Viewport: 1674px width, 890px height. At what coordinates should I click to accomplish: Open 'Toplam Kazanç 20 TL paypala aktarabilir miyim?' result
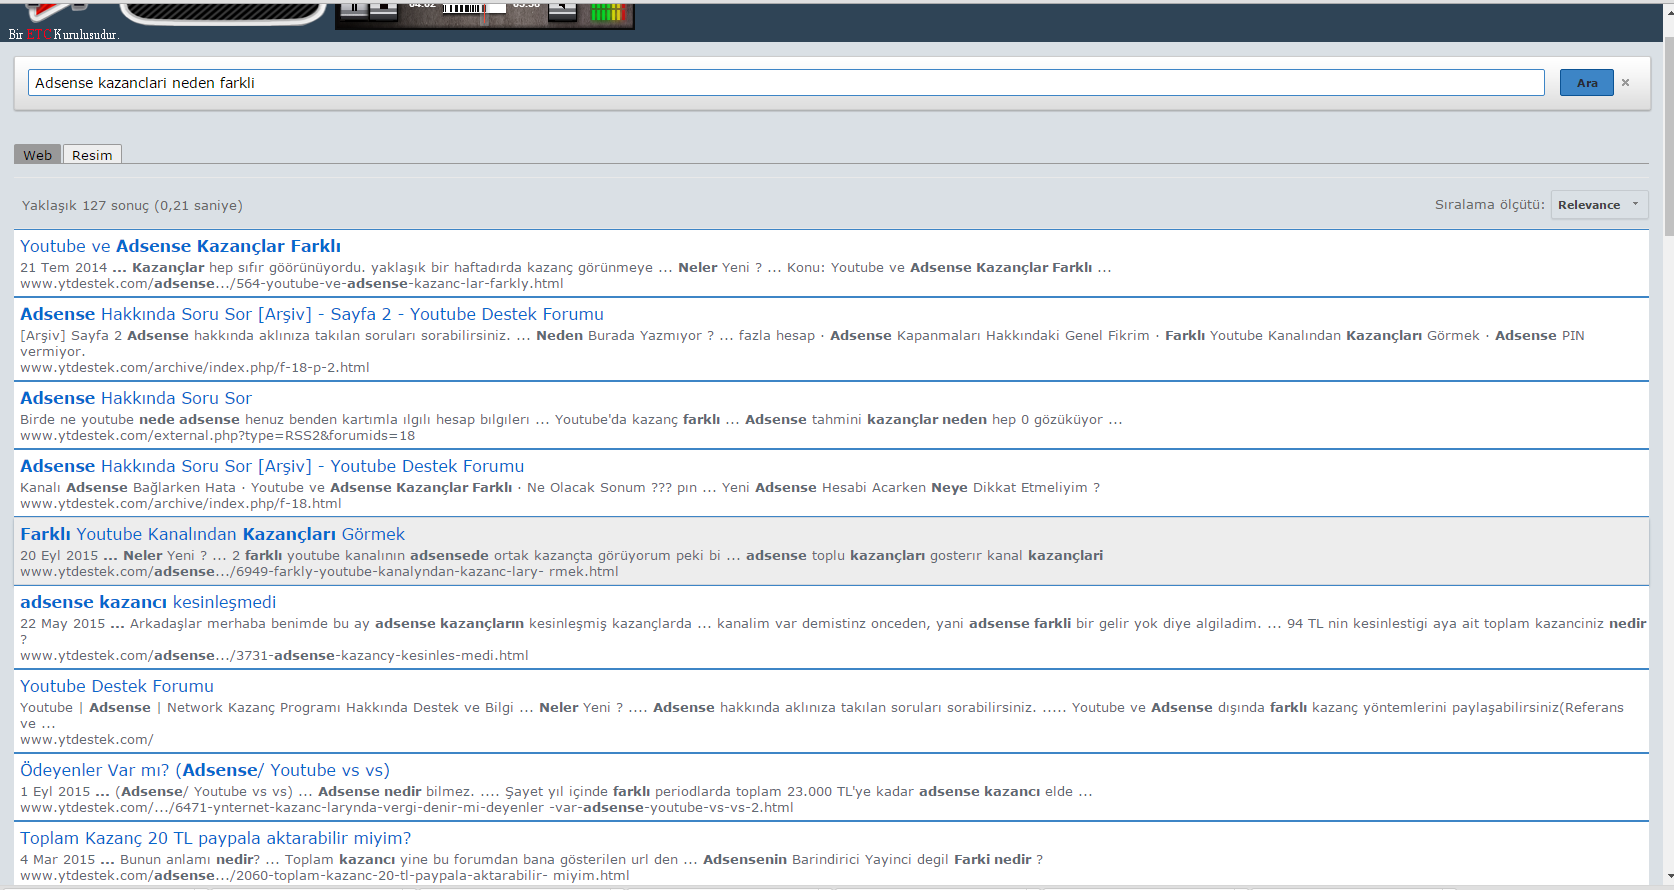click(215, 838)
